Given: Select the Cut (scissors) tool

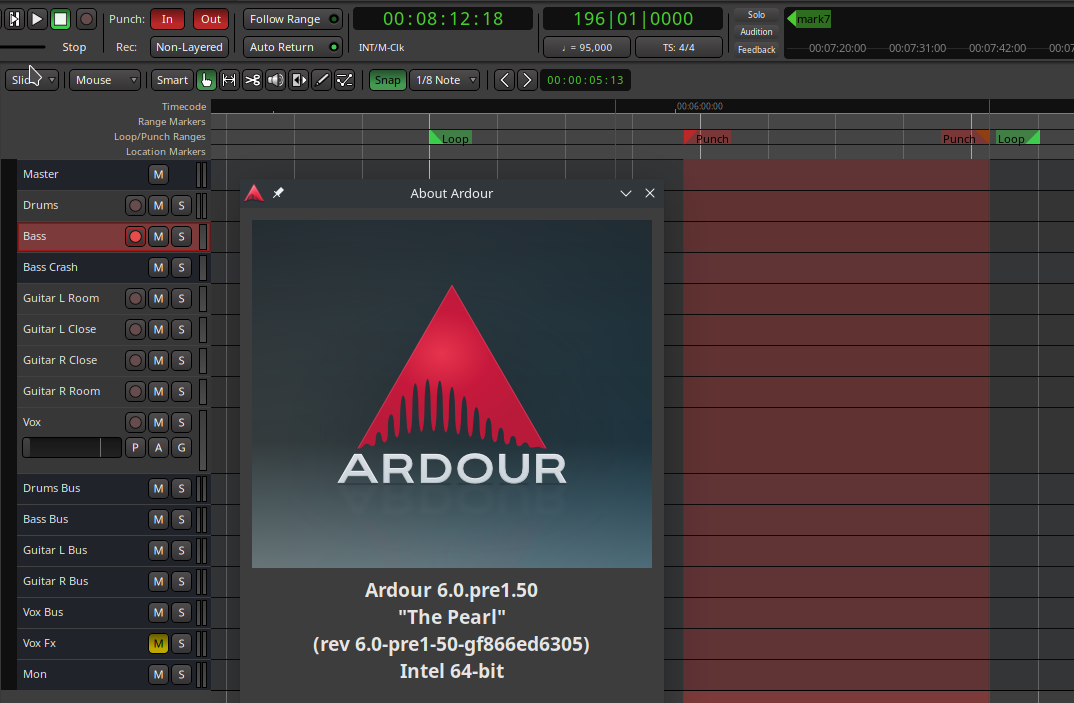Looking at the screenshot, I should [252, 80].
